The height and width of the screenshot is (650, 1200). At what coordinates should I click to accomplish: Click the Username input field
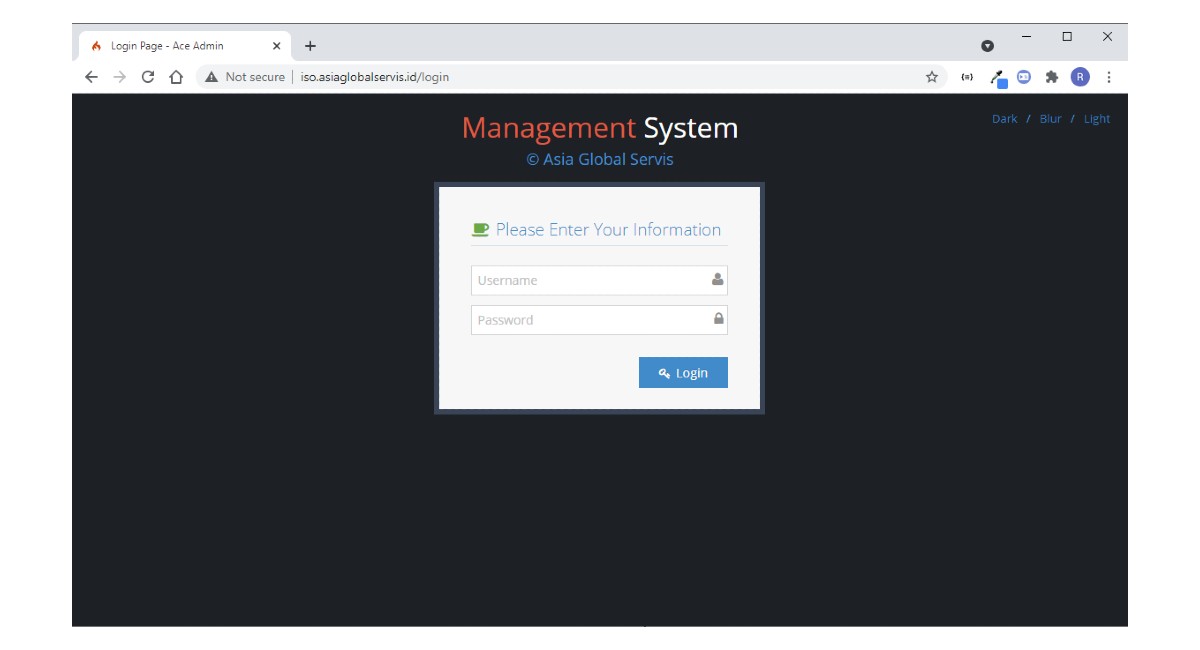coord(599,280)
